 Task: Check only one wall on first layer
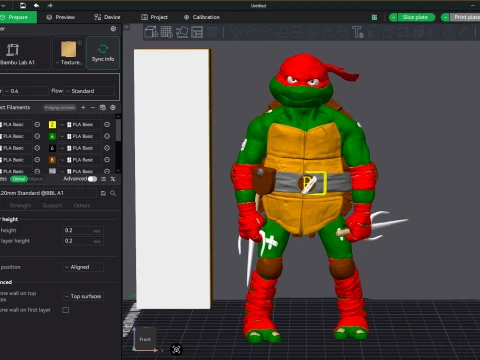[x=66, y=310]
